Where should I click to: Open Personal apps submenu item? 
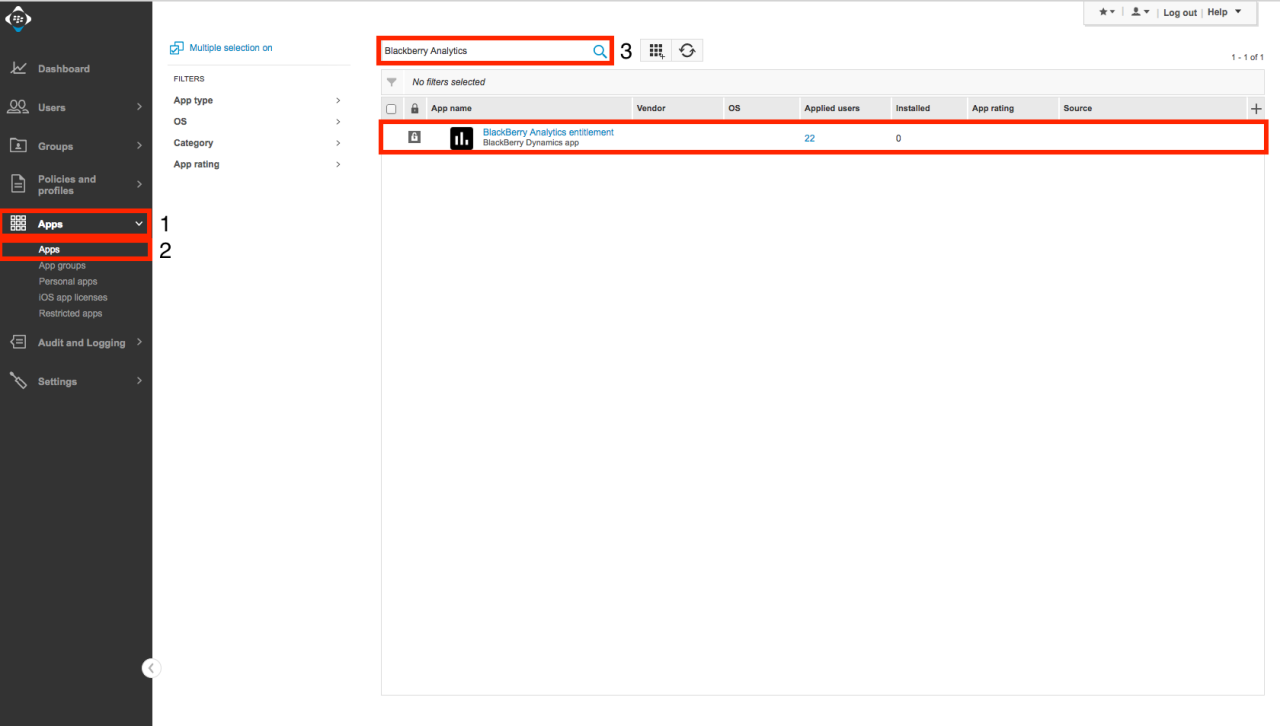point(68,282)
